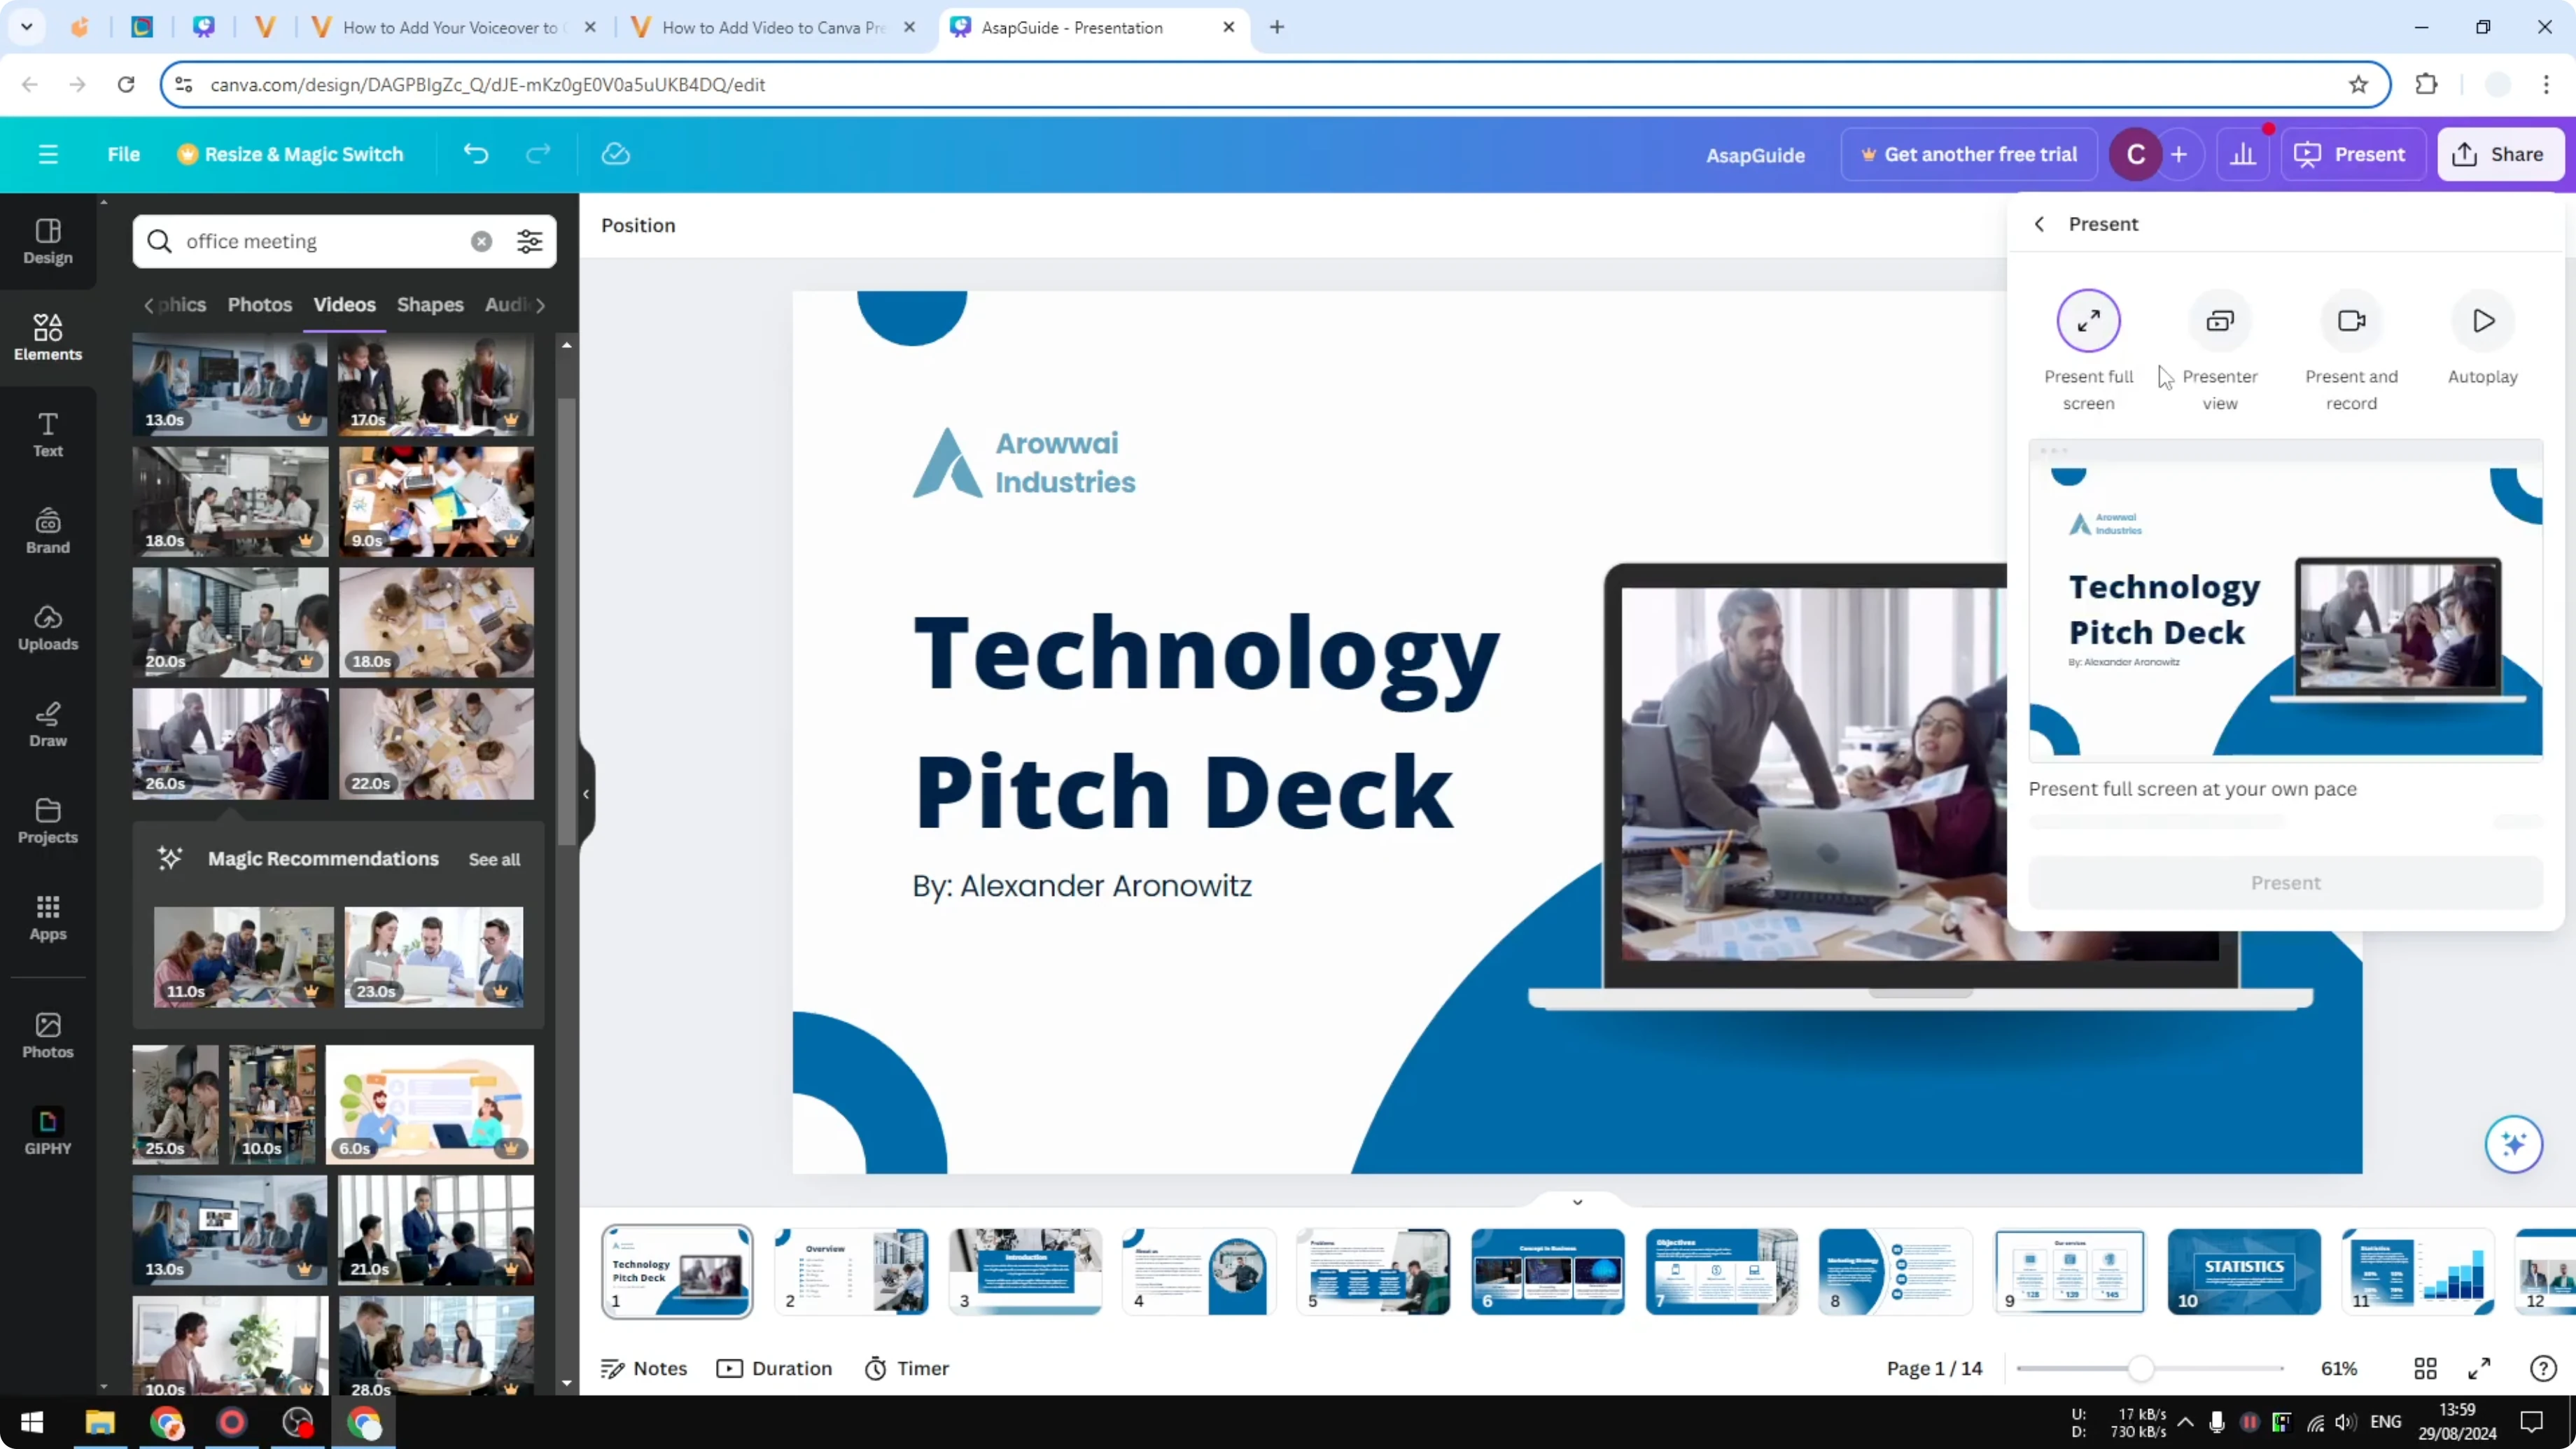Viewport: 2576px width, 1449px height.
Task: Click the undo arrow
Action: (x=476, y=154)
